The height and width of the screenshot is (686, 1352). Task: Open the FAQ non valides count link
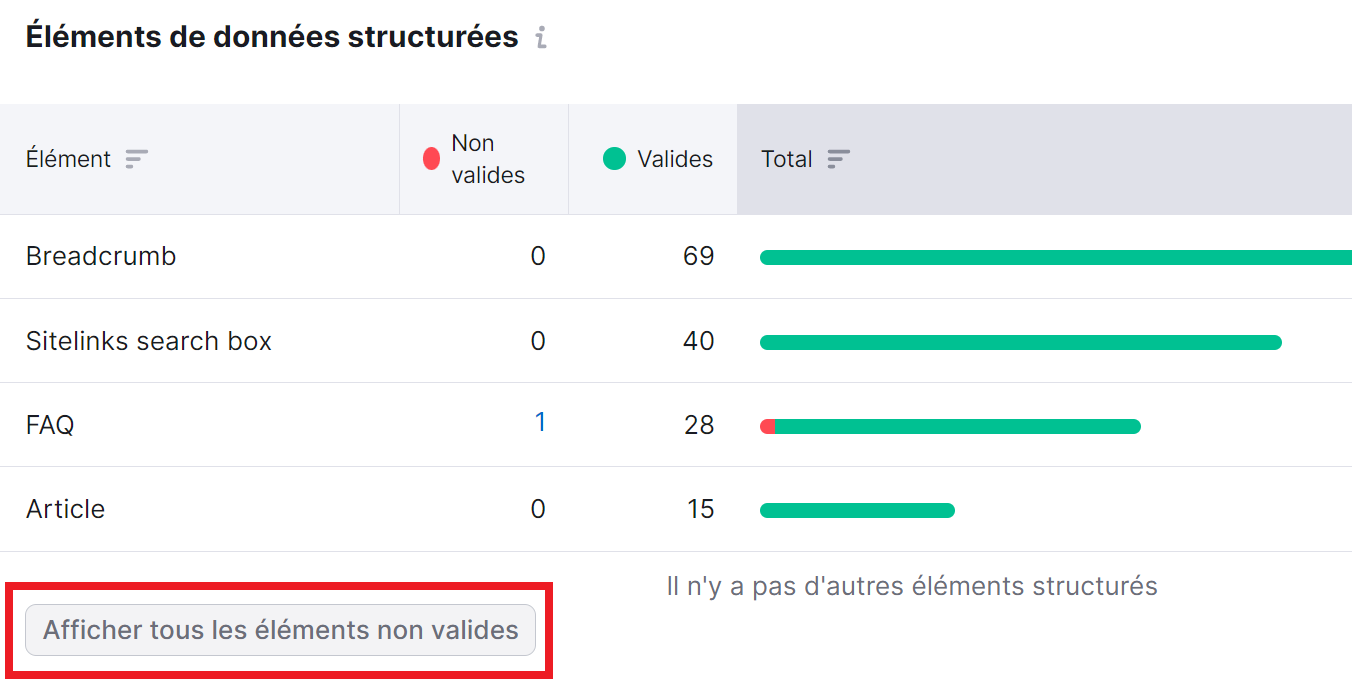click(541, 422)
